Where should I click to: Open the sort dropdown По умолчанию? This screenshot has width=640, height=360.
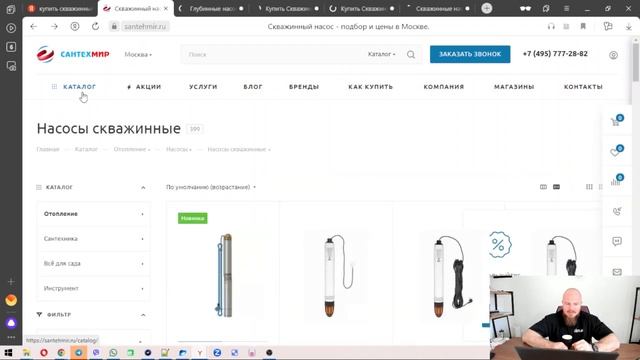[211, 187]
